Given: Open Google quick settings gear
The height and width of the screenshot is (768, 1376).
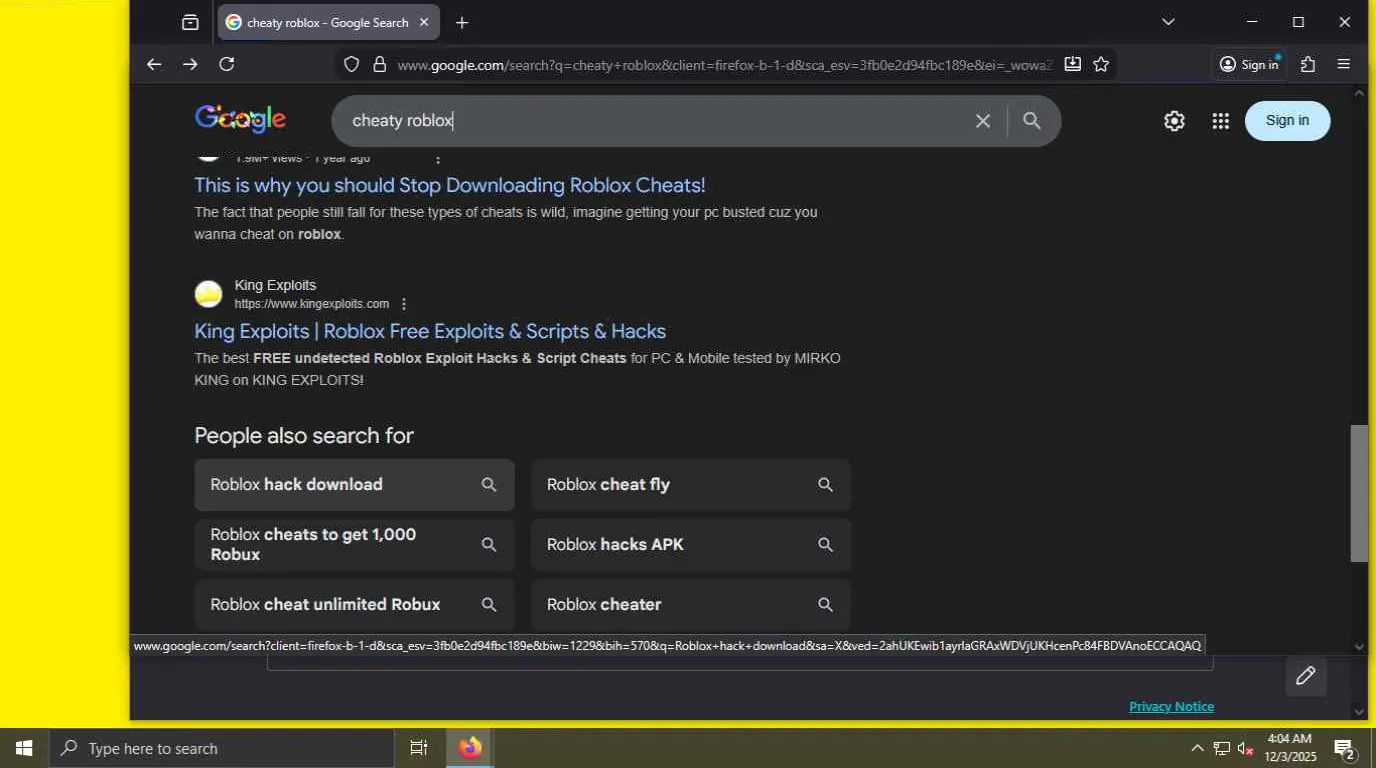Looking at the screenshot, I should coord(1174,121).
